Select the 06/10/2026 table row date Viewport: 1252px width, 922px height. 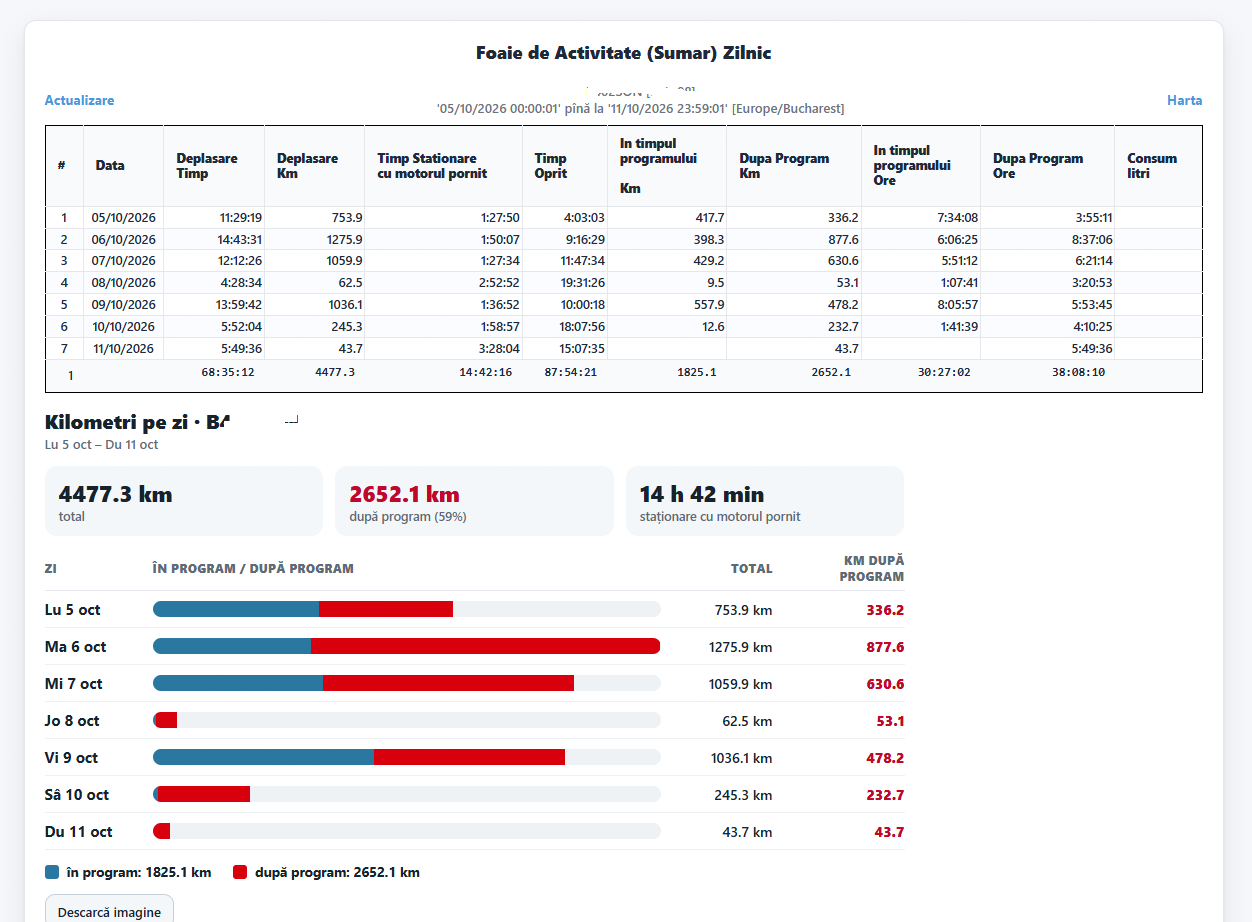tap(124, 239)
